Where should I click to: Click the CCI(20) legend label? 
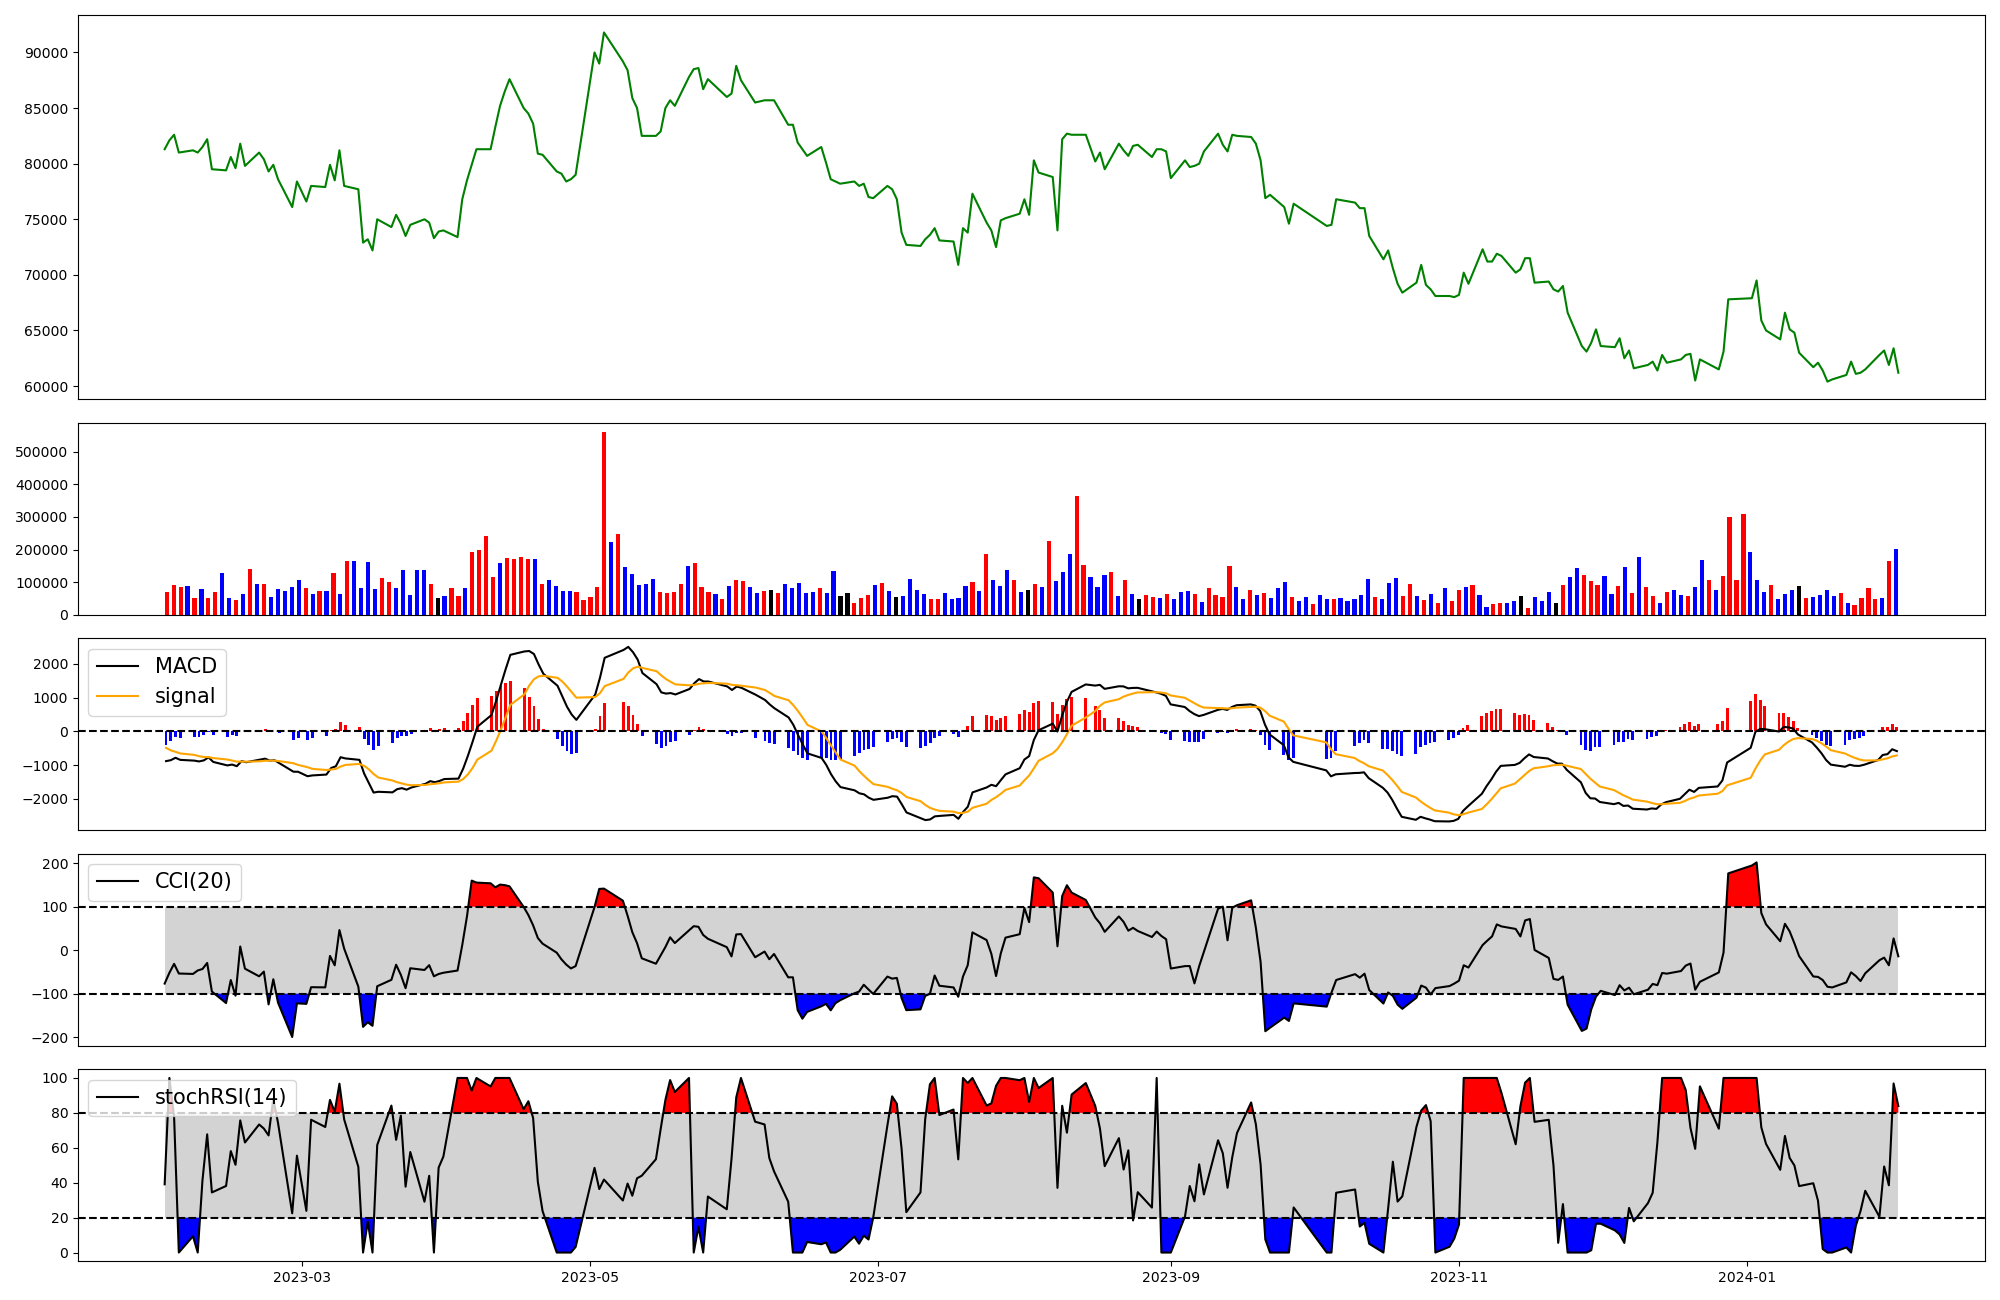[x=192, y=881]
